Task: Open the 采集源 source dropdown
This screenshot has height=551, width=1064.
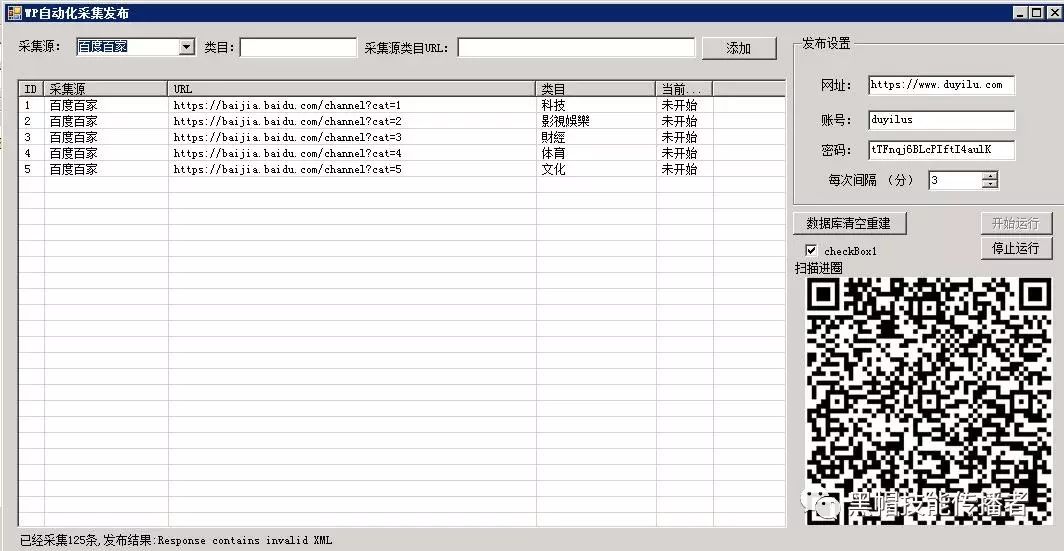Action: coord(187,47)
